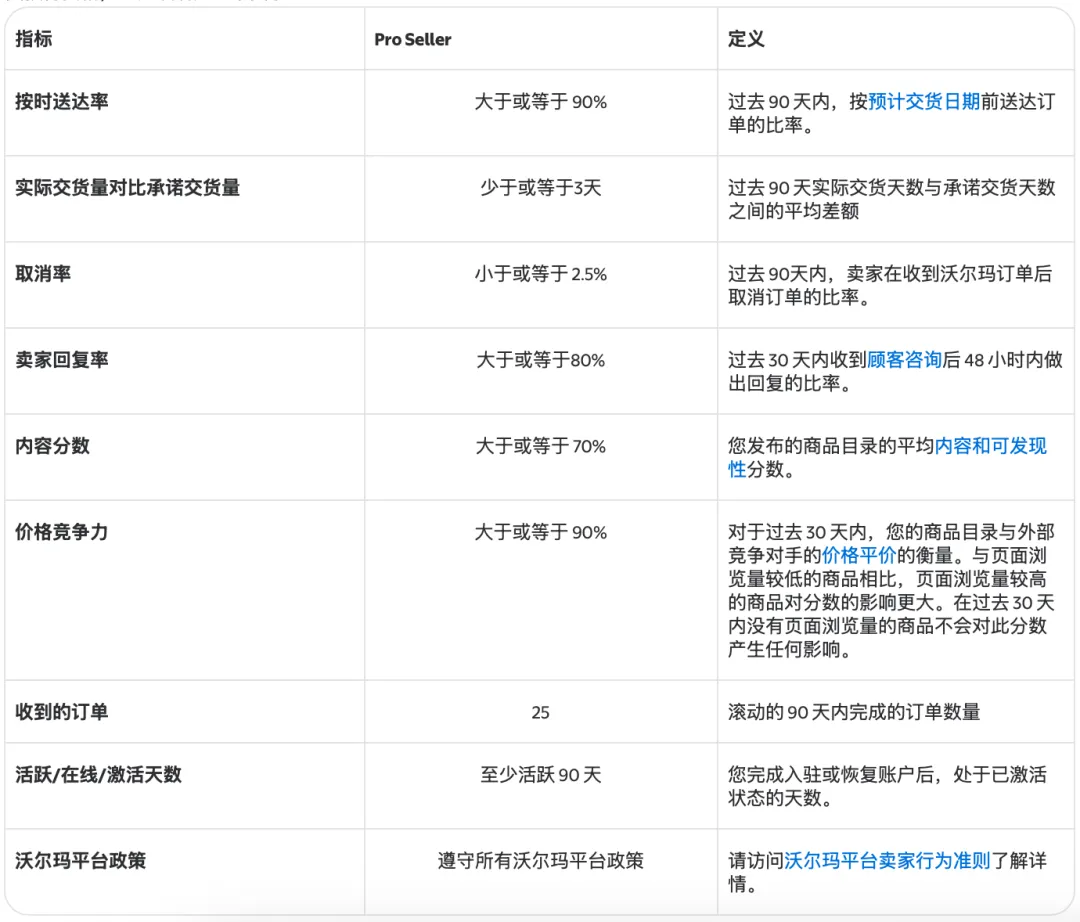1080x922 pixels.
Task: Select the 定义 column header
Action: 747,39
